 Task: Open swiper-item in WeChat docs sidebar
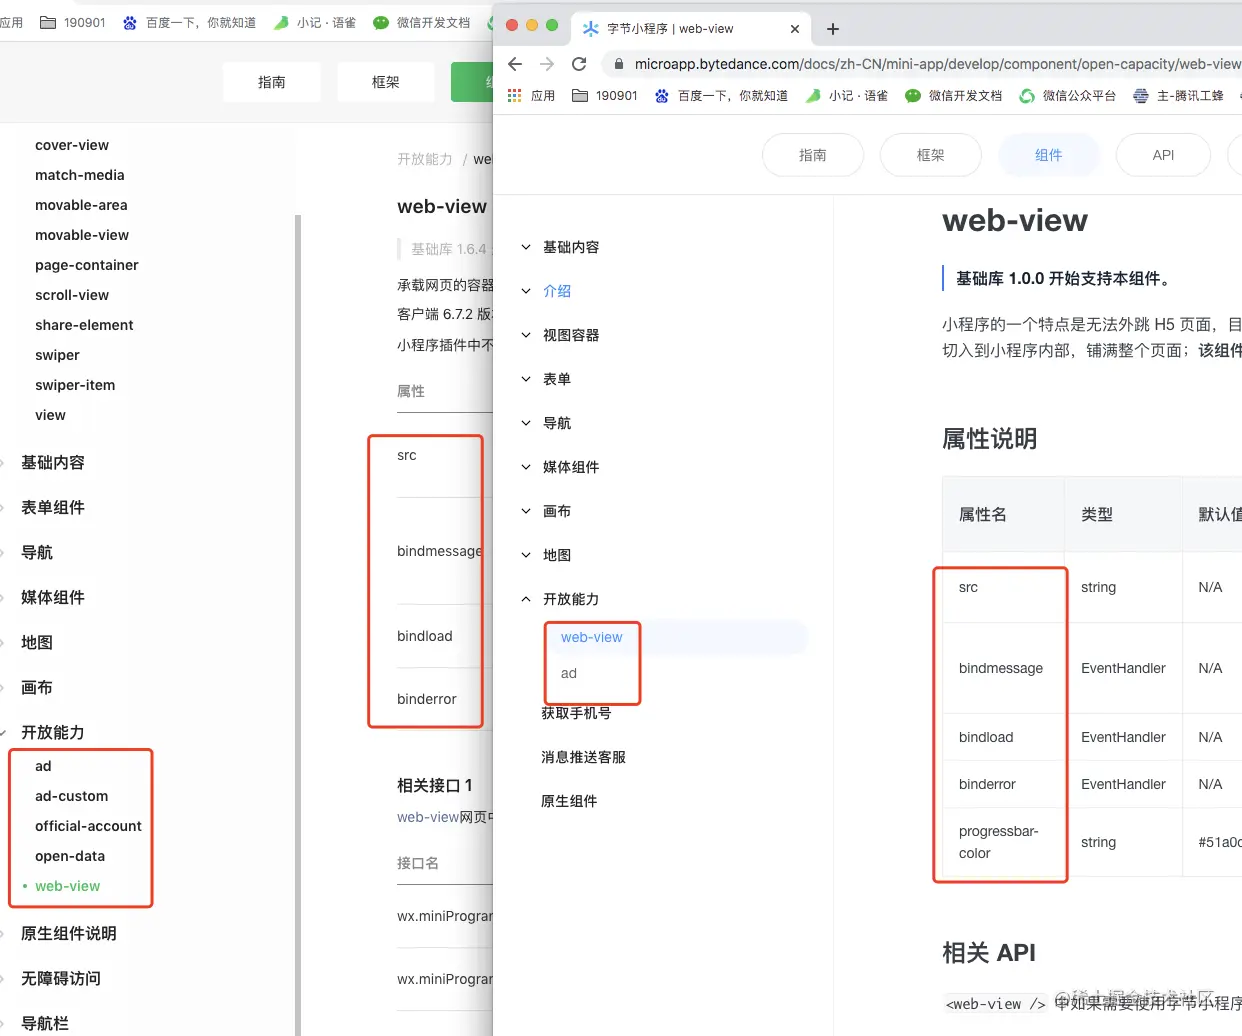pos(75,385)
